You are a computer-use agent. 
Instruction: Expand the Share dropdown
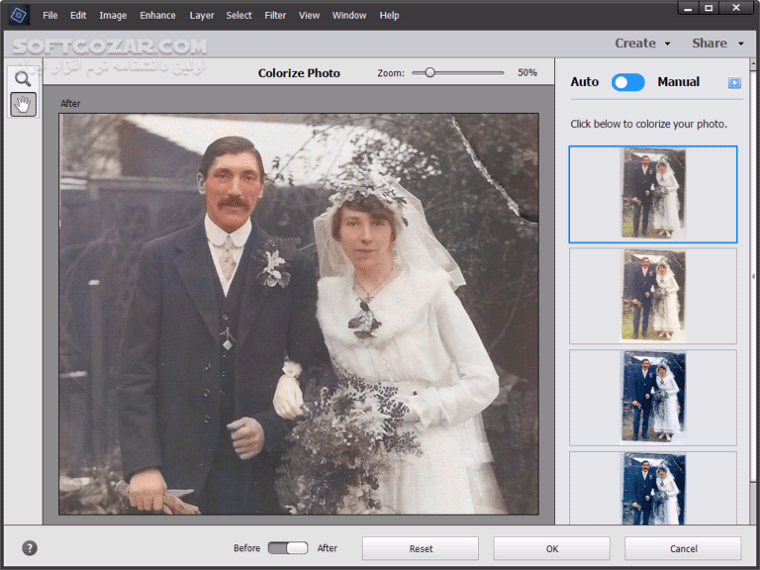(717, 43)
